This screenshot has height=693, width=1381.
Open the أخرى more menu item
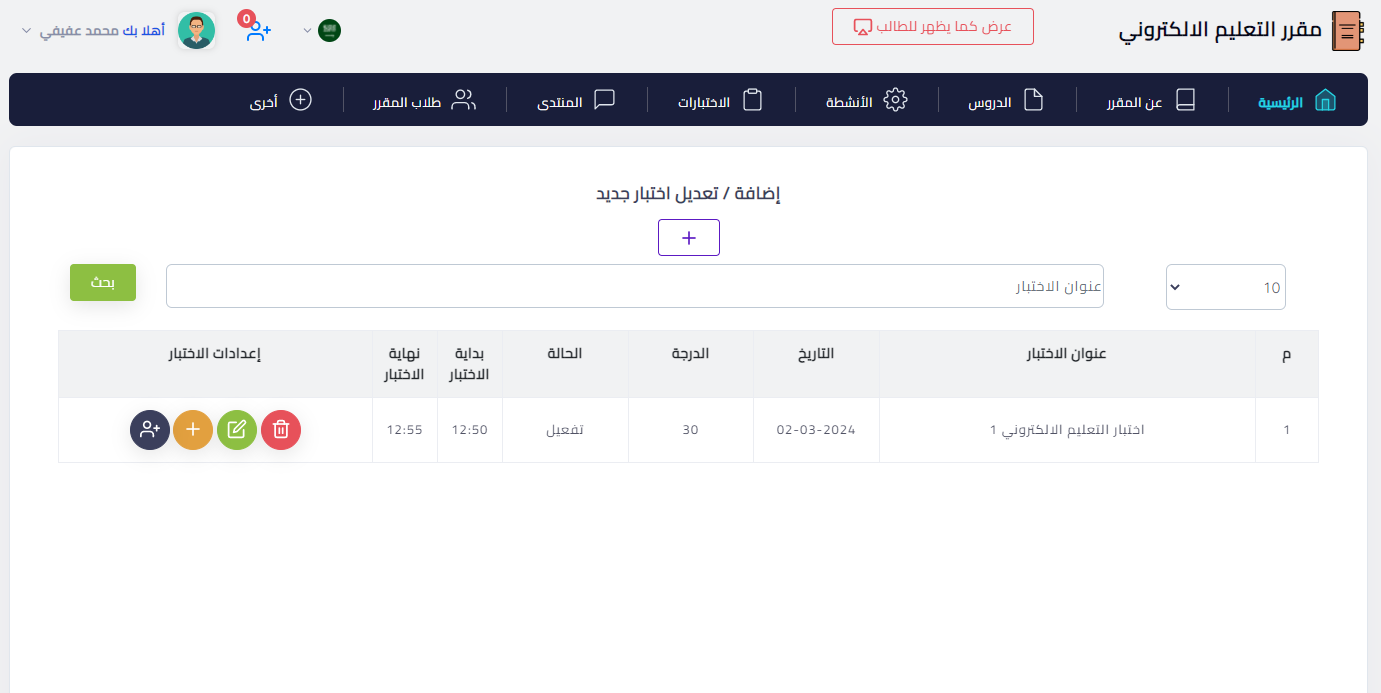(281, 101)
